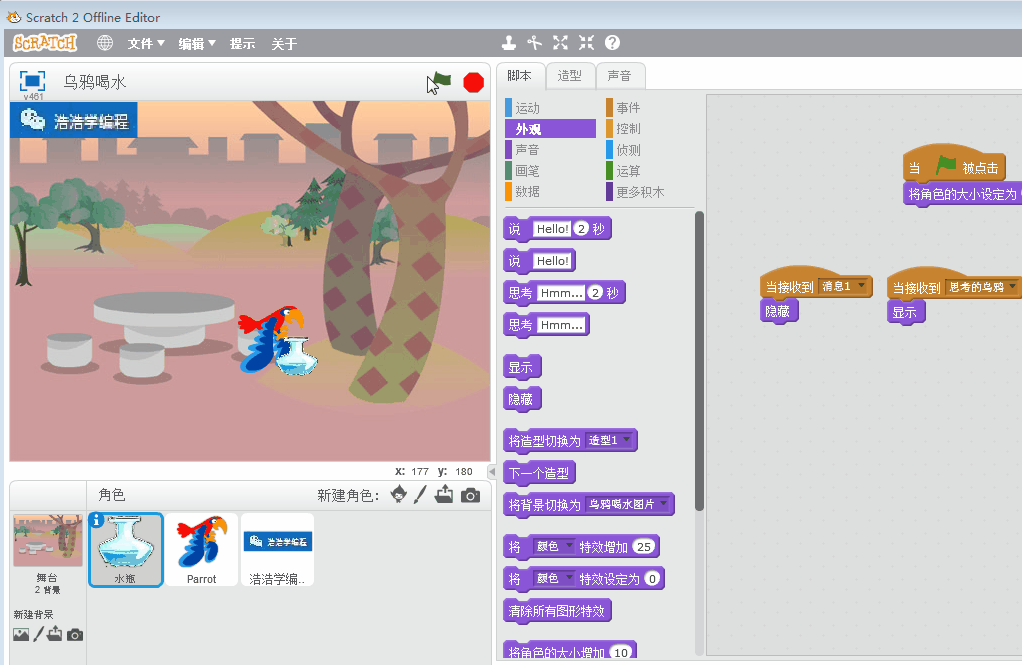Select the Parrot sprite thumbnail
Image resolution: width=1022 pixels, height=665 pixels.
pyautogui.click(x=201, y=549)
